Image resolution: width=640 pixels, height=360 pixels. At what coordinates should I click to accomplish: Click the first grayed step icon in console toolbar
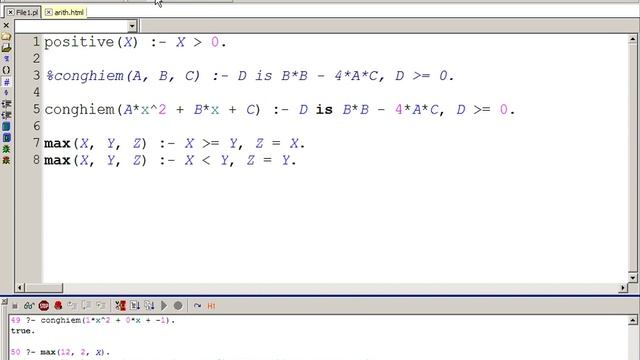pyautogui.click(x=72, y=305)
